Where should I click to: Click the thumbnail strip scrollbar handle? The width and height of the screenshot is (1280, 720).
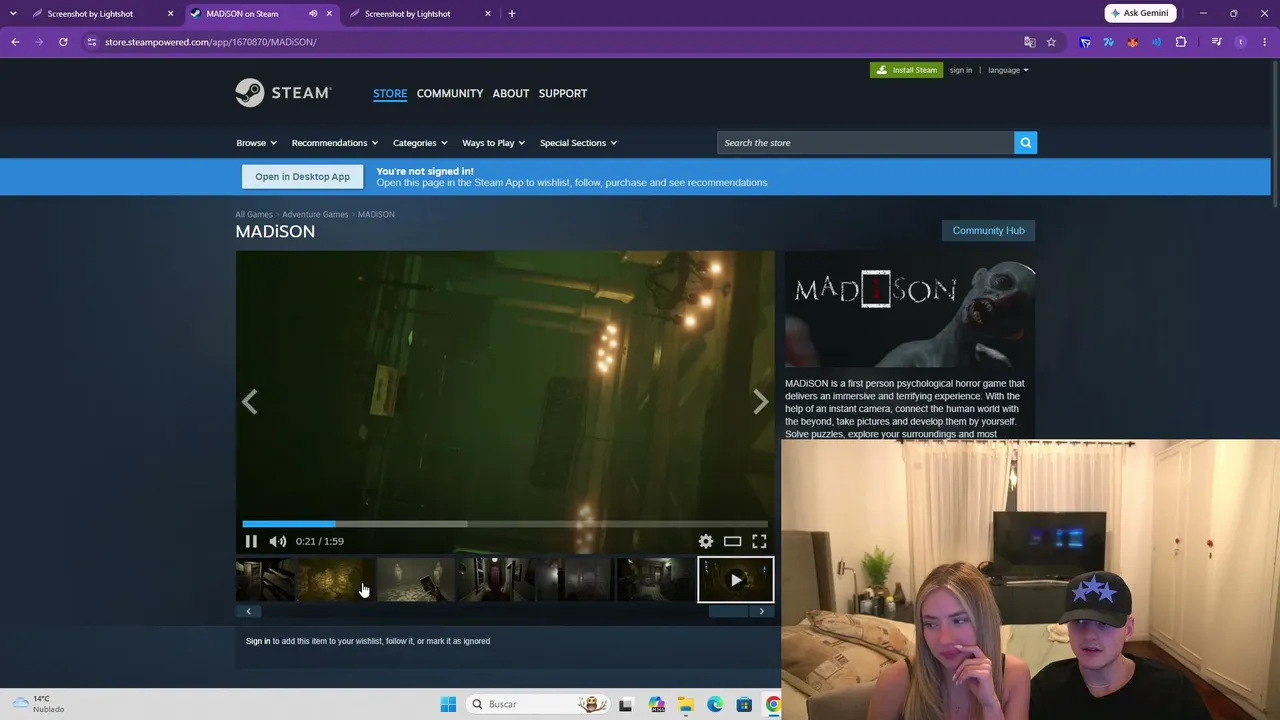coord(728,611)
